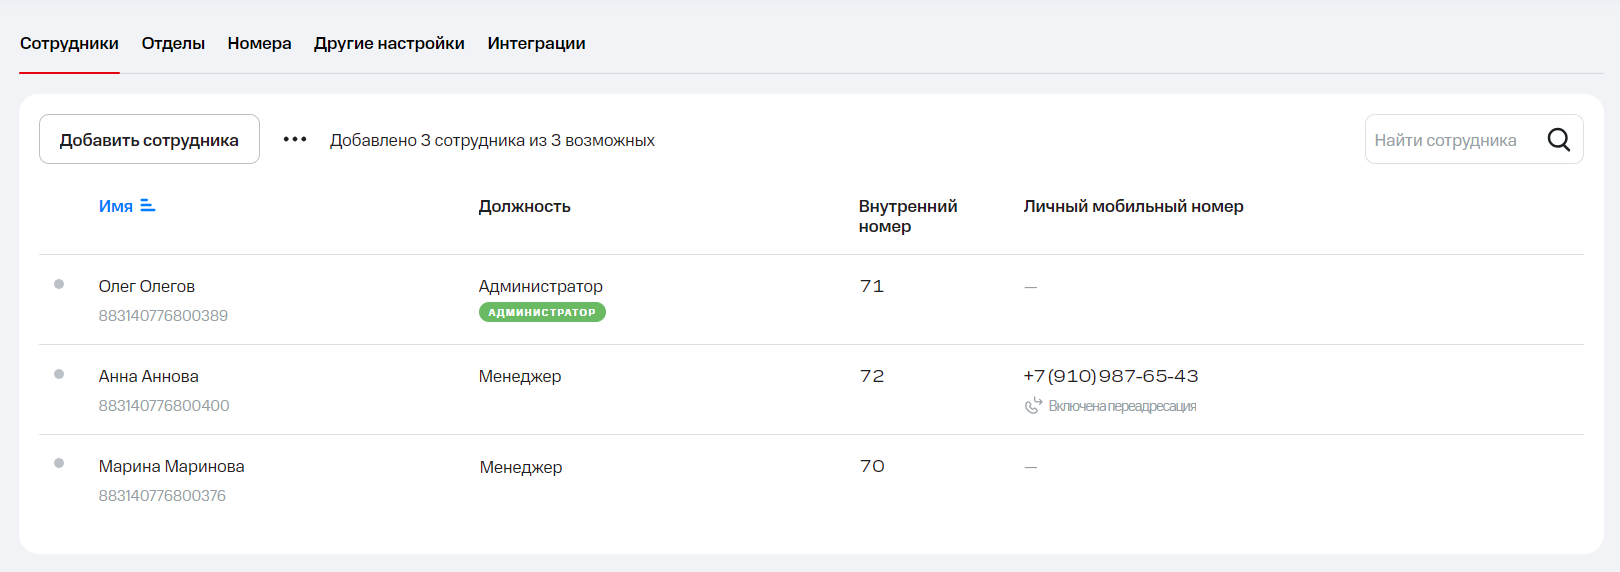Click the name column sort icon

[148, 206]
